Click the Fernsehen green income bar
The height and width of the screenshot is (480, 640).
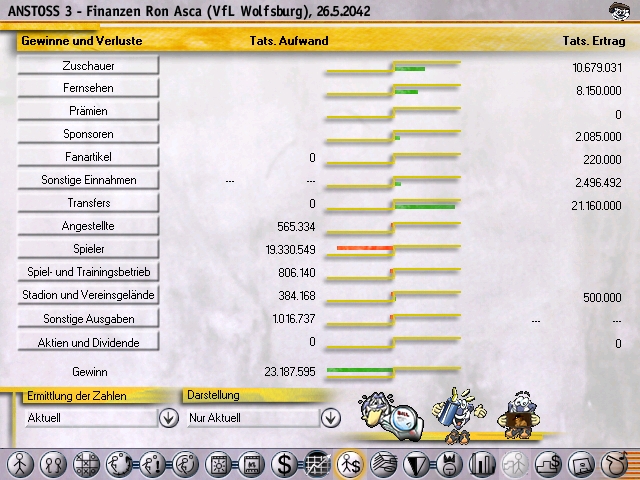(406, 92)
